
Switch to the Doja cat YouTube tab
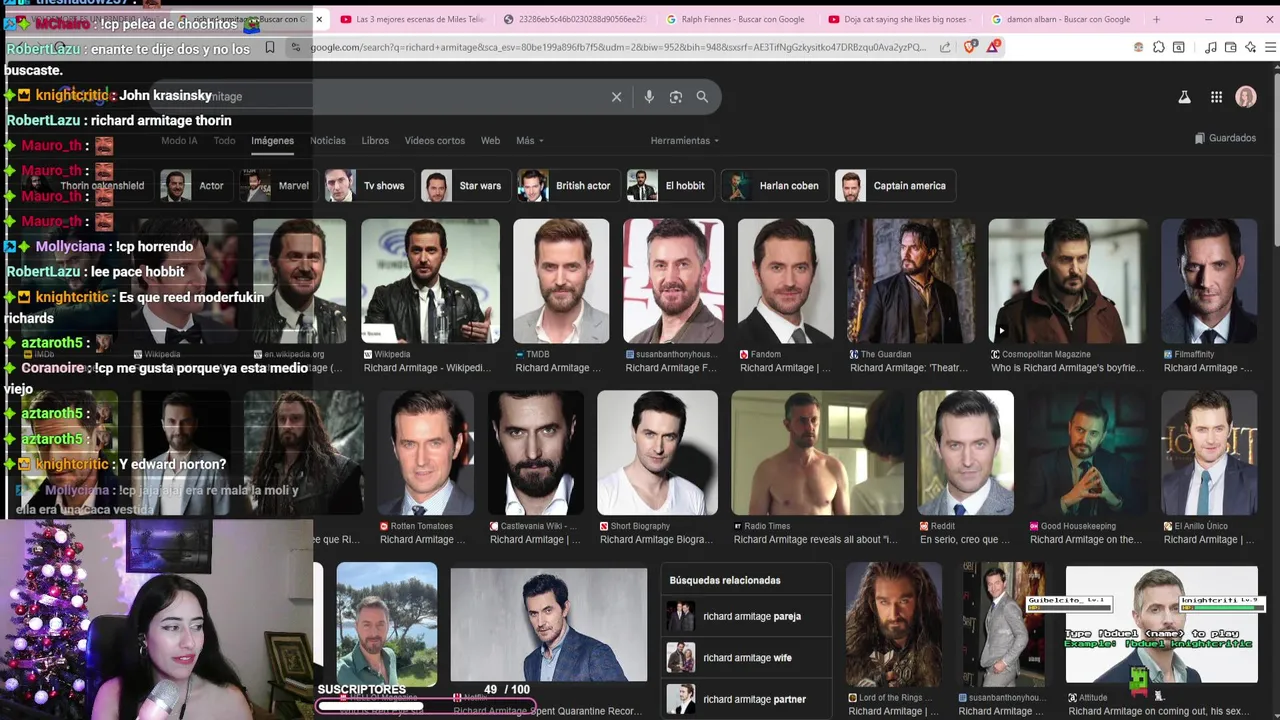pos(898,19)
